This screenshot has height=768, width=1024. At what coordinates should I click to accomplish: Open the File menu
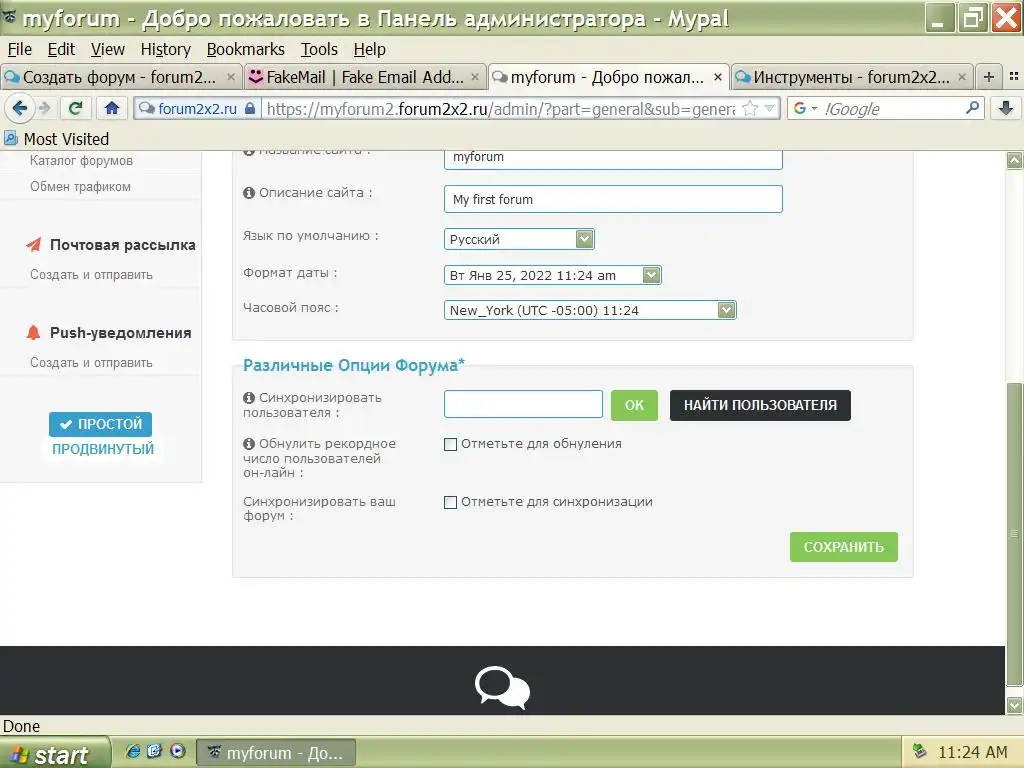20,49
